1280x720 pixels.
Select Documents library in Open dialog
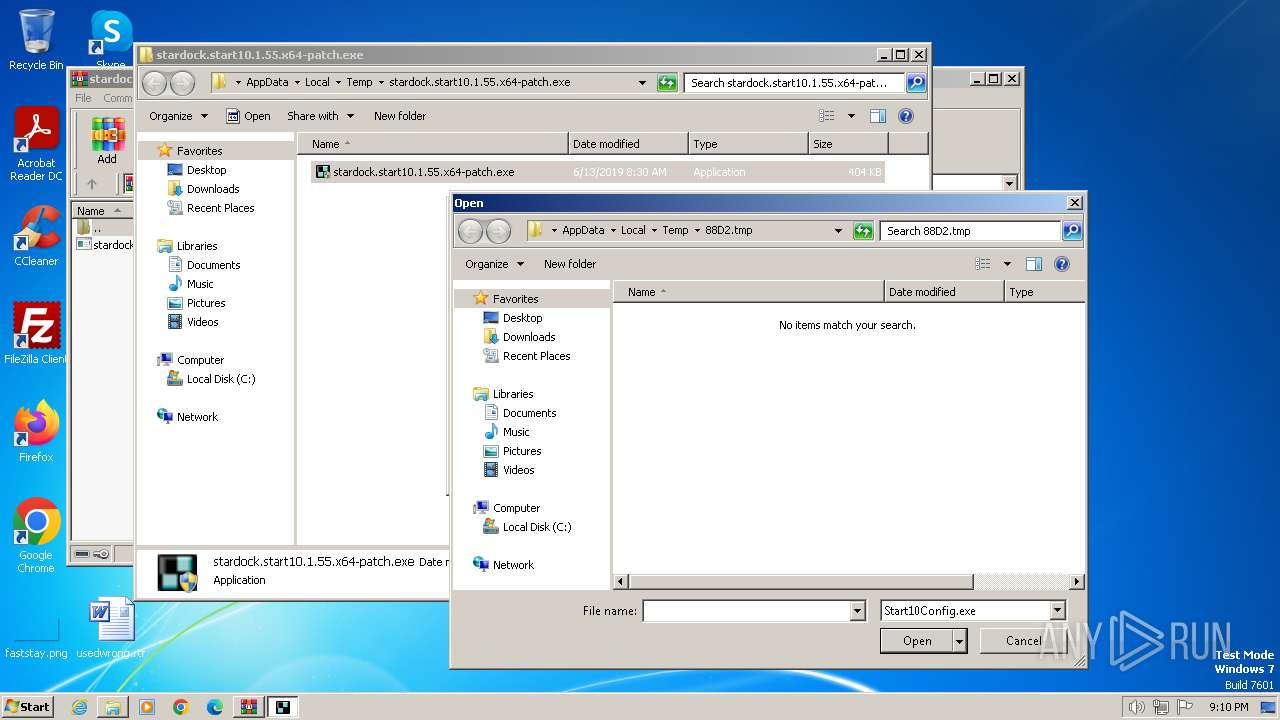coord(529,413)
